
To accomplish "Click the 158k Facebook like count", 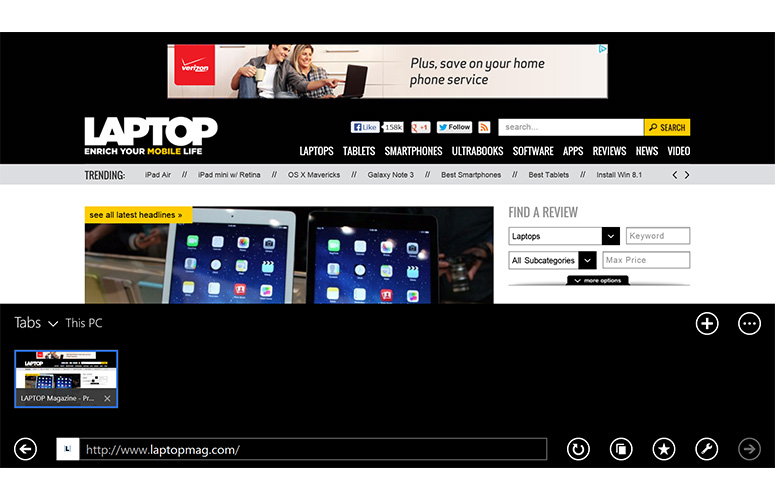I will point(393,127).
